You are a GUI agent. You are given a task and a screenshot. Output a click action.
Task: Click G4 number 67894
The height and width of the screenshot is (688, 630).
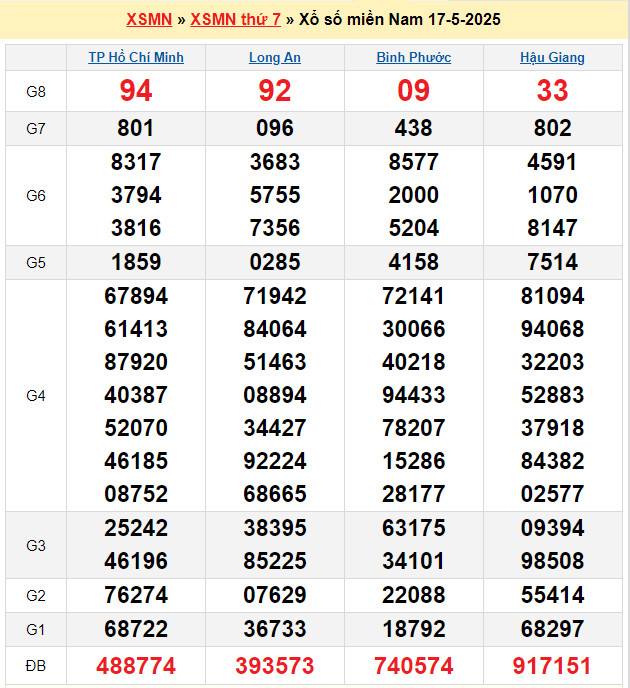[x=136, y=296]
